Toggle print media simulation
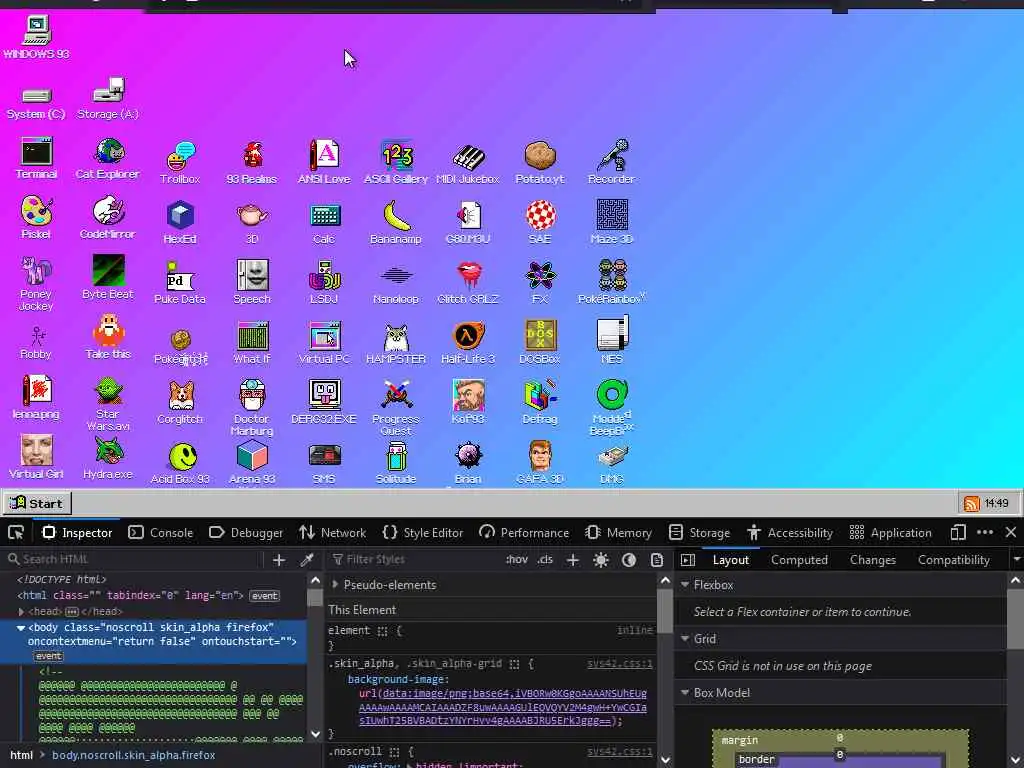1024x768 pixels. pos(657,560)
